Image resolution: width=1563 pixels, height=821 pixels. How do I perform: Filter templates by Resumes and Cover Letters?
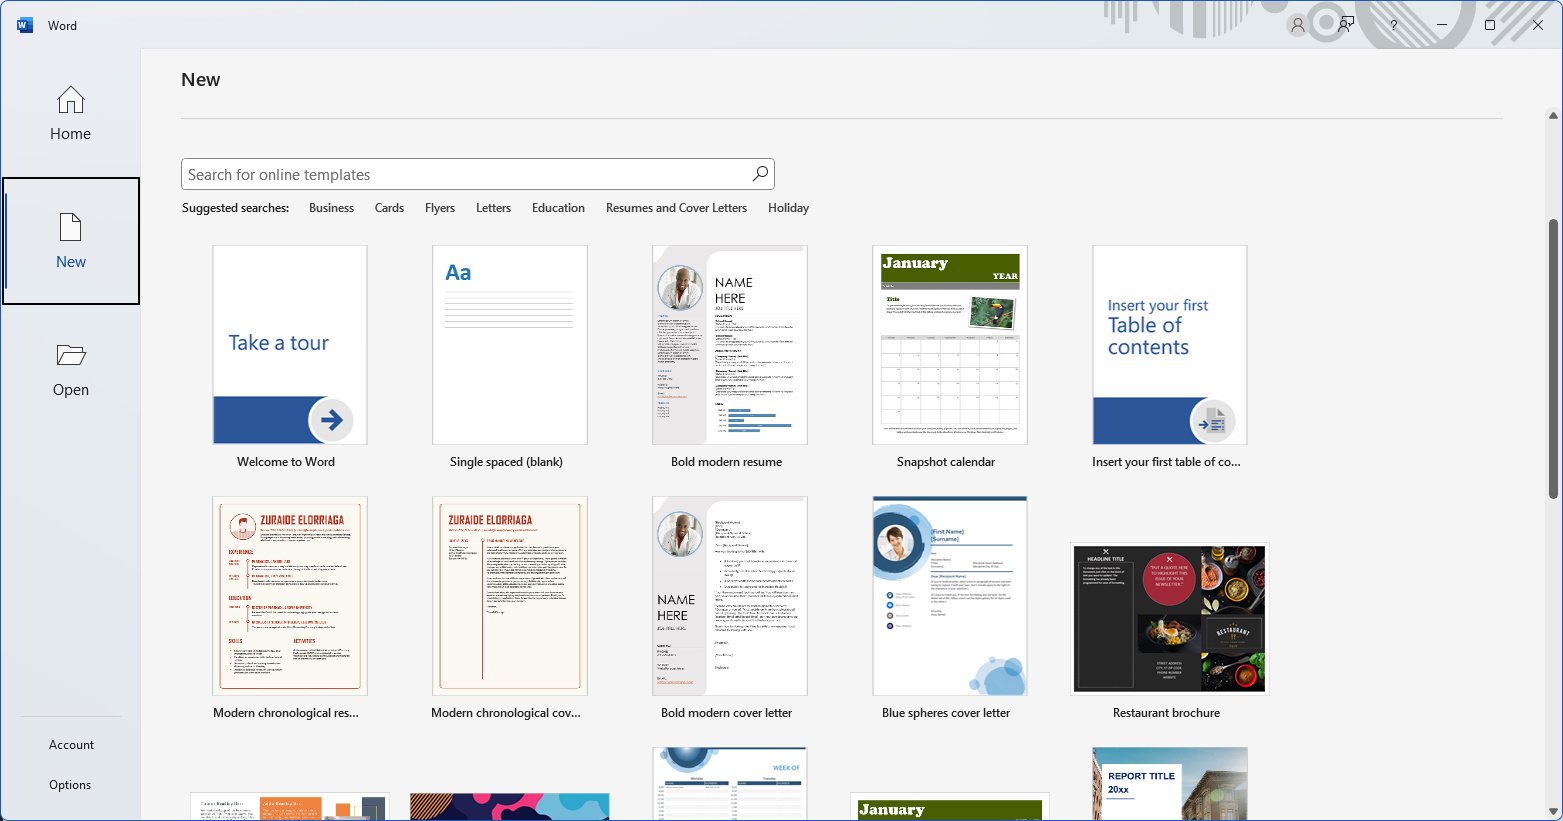coord(676,207)
